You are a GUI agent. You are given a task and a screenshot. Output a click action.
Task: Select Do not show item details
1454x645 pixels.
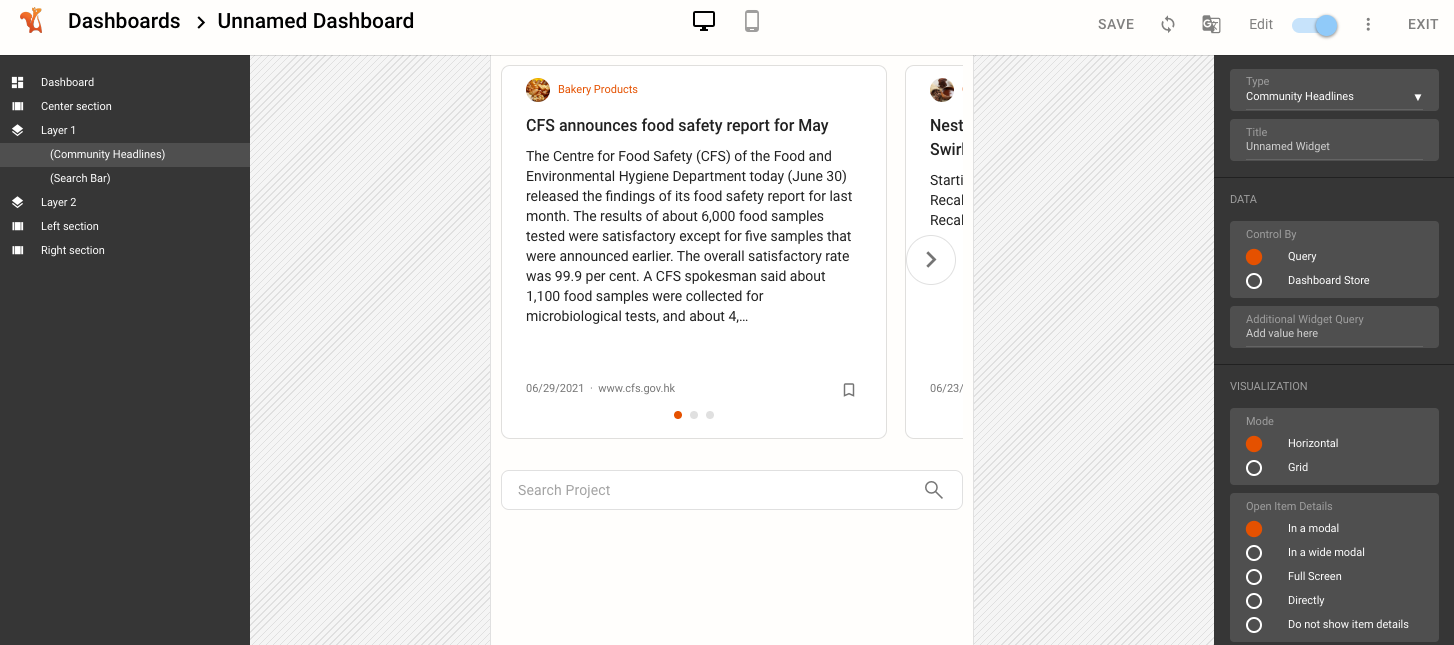point(1254,625)
